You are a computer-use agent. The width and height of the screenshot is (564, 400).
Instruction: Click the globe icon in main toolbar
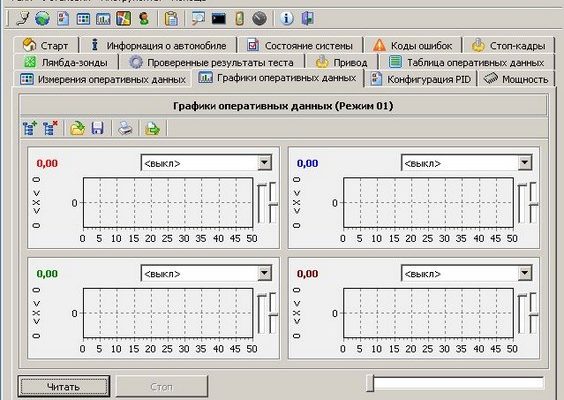(42, 18)
